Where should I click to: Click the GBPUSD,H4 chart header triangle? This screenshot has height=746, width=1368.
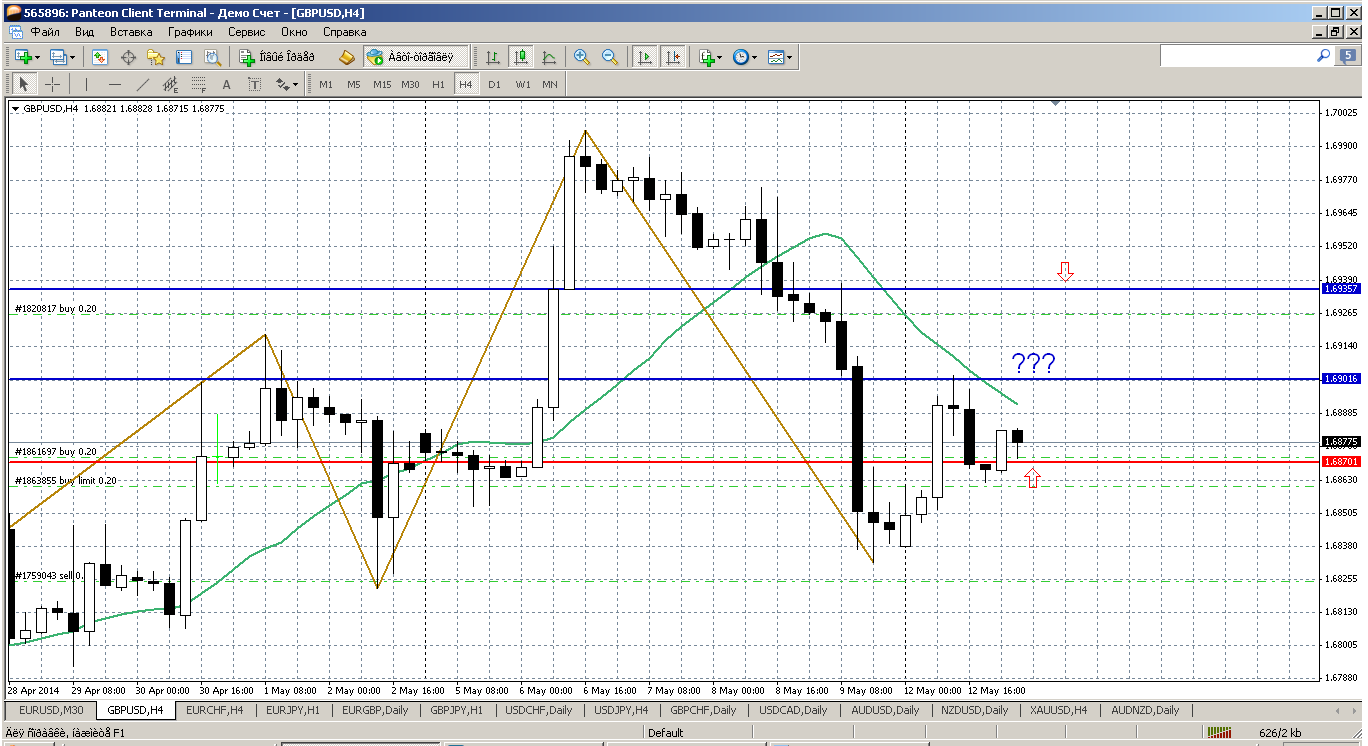coord(15,108)
